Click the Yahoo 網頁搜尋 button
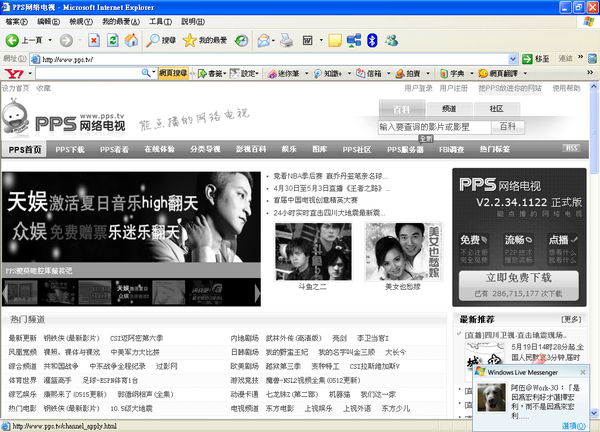Image resolution: width=600 pixels, height=432 pixels. 173,73
